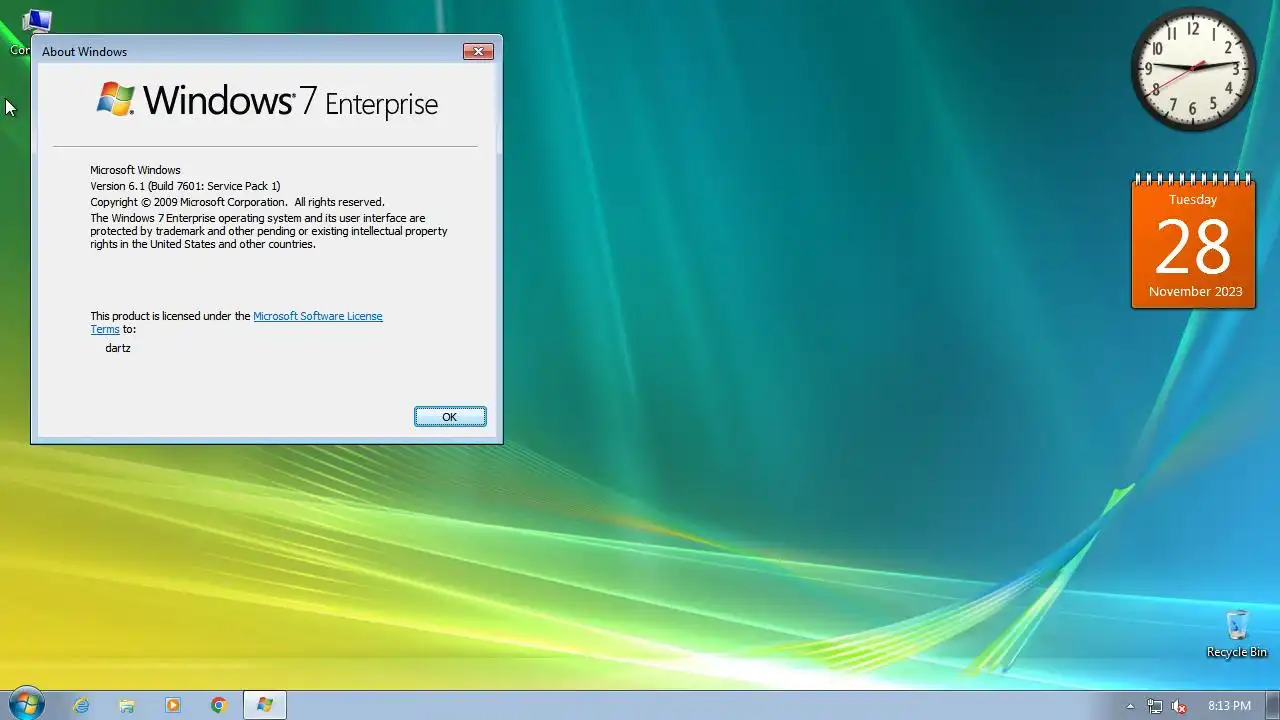Click the licensed user name dartz
The width and height of the screenshot is (1280, 720).
118,348
